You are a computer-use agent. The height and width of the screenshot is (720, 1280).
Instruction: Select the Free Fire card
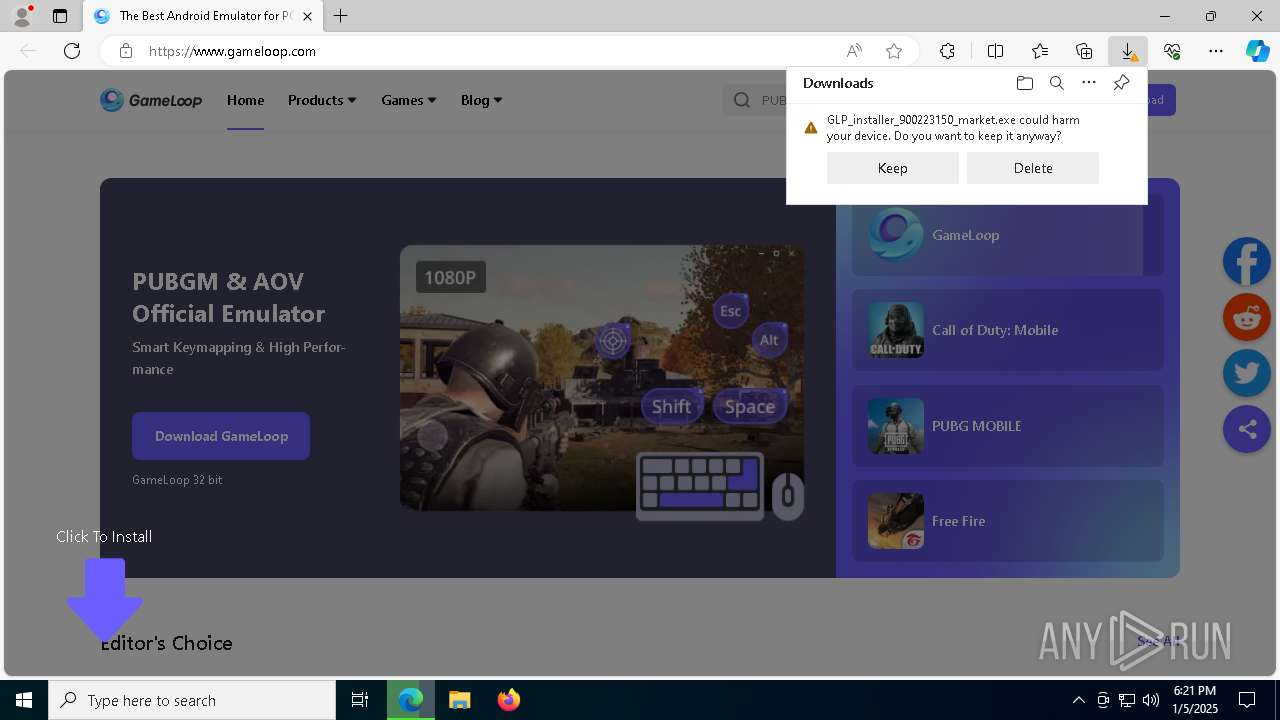tap(1008, 521)
